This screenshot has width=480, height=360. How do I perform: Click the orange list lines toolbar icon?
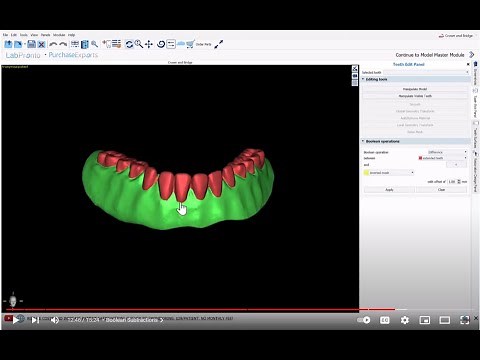(x=116, y=44)
